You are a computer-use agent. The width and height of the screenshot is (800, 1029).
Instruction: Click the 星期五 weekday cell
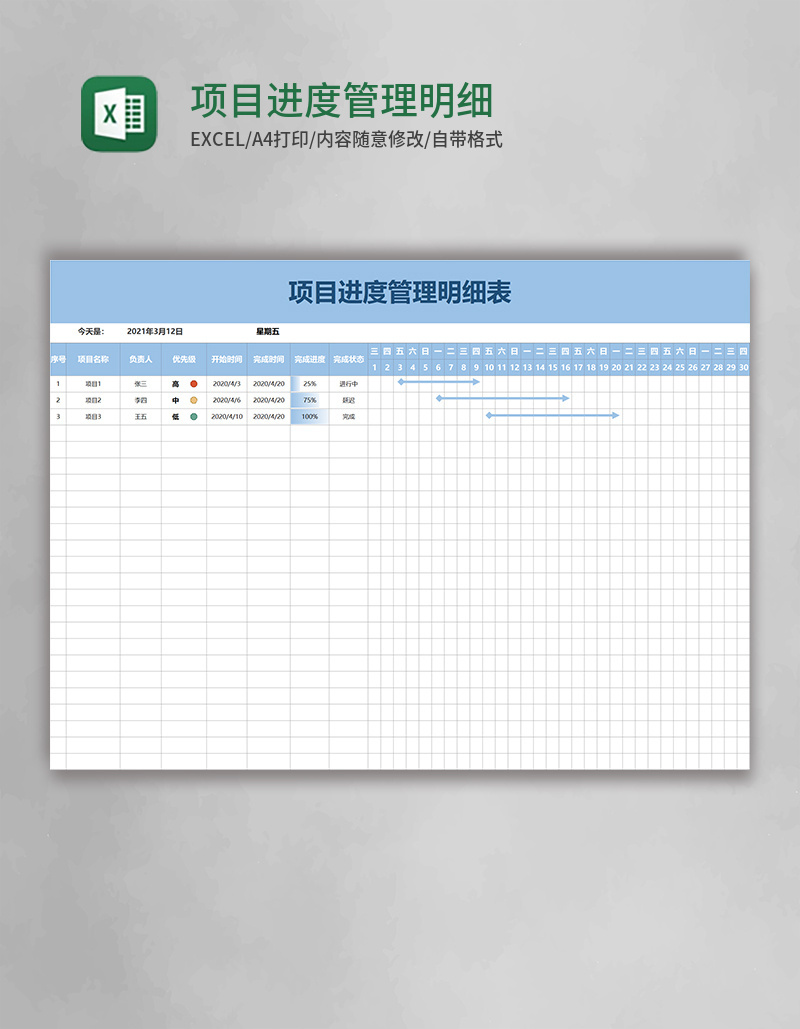[x=268, y=330]
